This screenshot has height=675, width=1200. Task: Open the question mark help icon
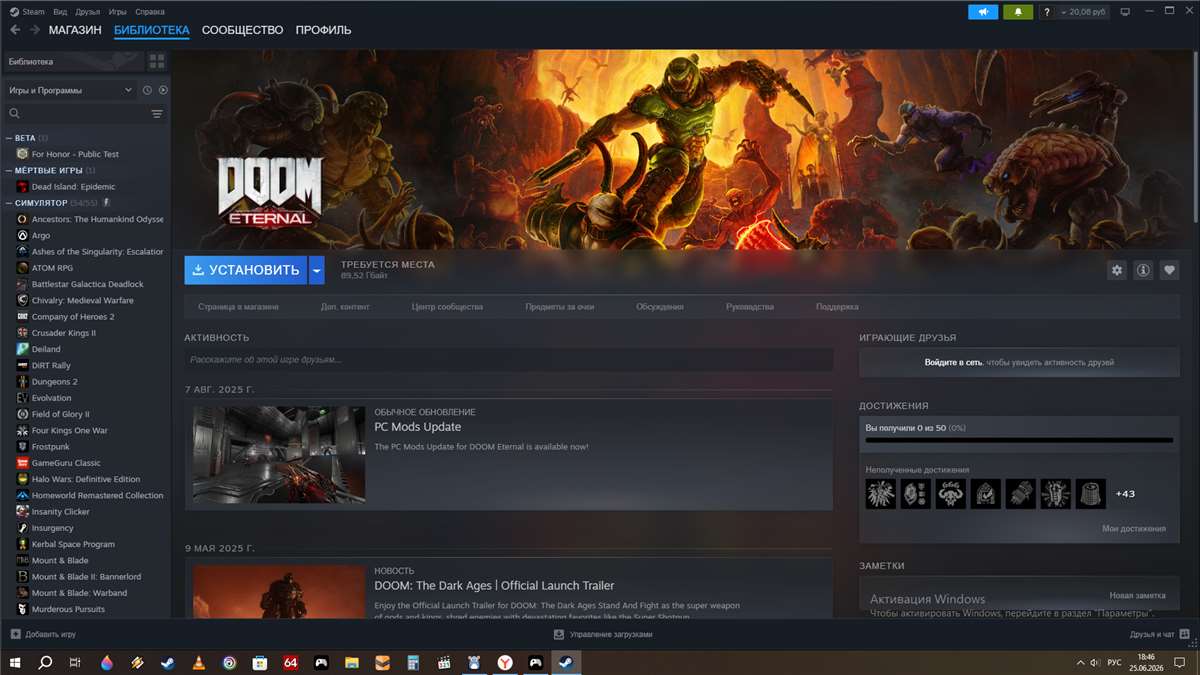coord(1046,12)
